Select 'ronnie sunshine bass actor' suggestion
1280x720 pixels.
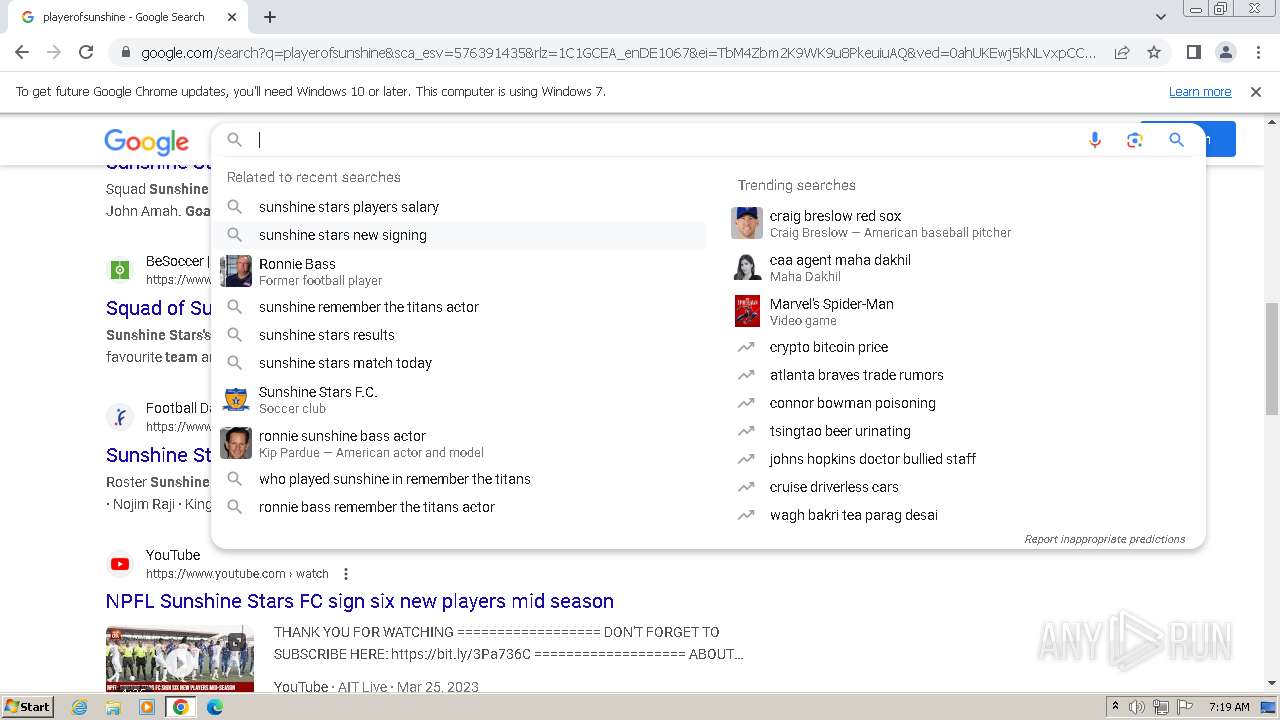click(459, 443)
